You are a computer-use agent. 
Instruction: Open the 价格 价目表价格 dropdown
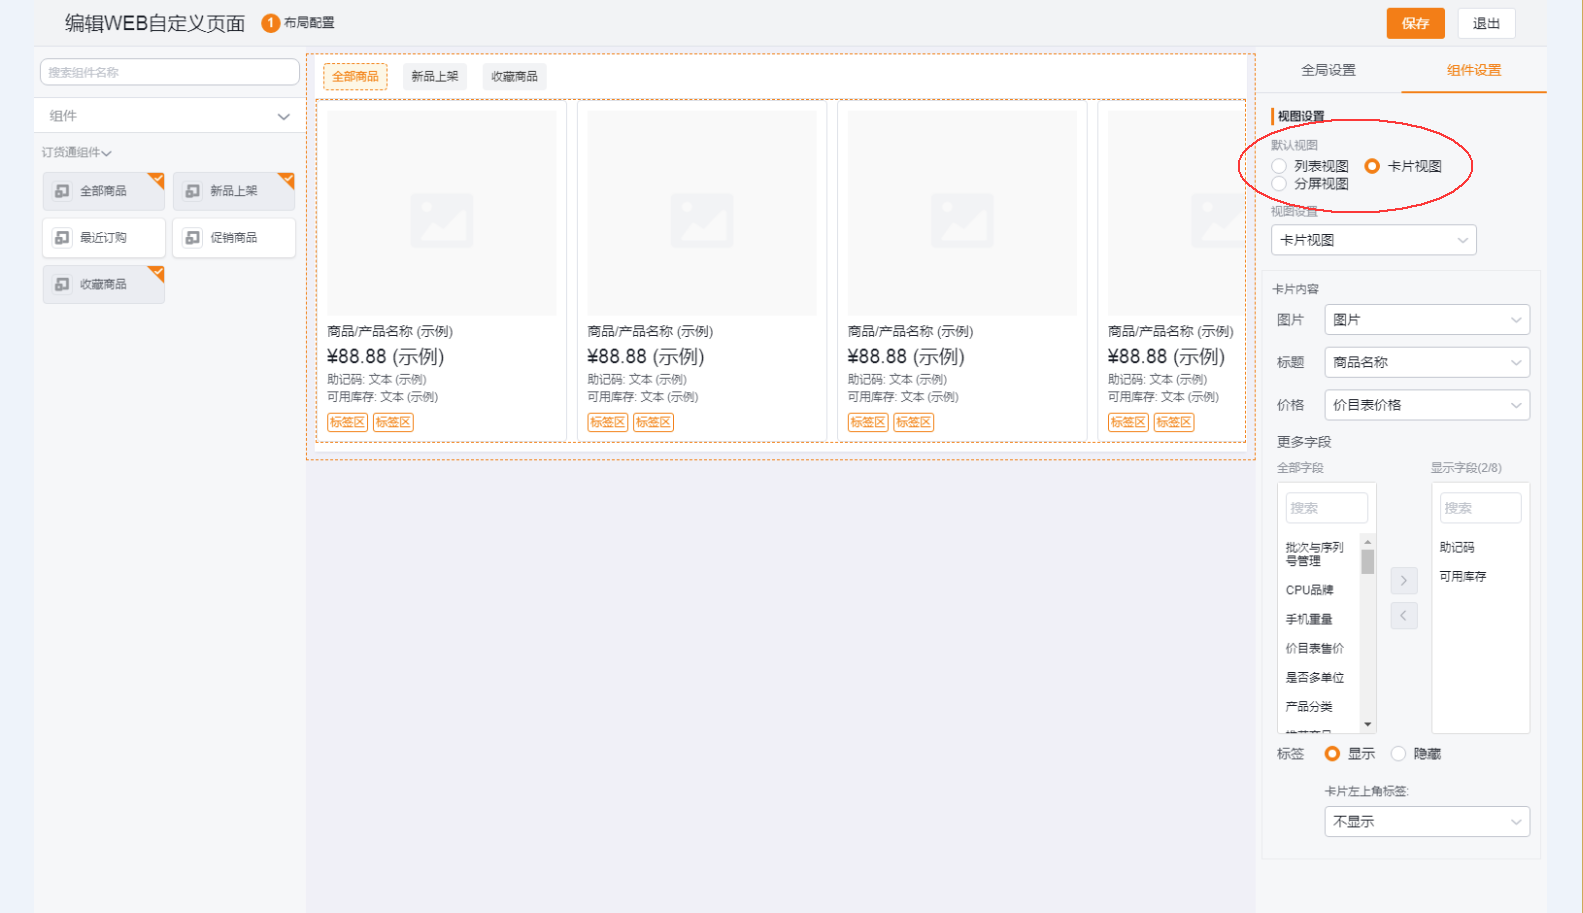(x=1426, y=405)
